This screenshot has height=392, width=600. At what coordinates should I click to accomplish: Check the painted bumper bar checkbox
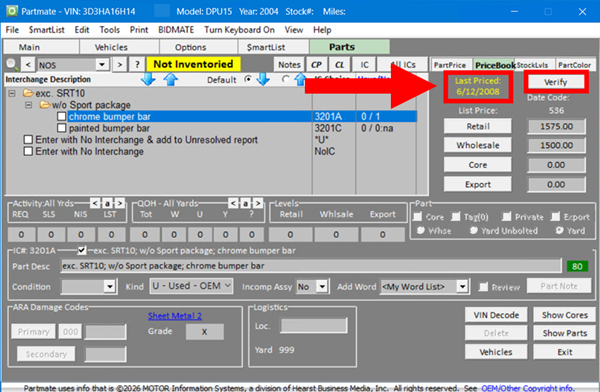61,128
